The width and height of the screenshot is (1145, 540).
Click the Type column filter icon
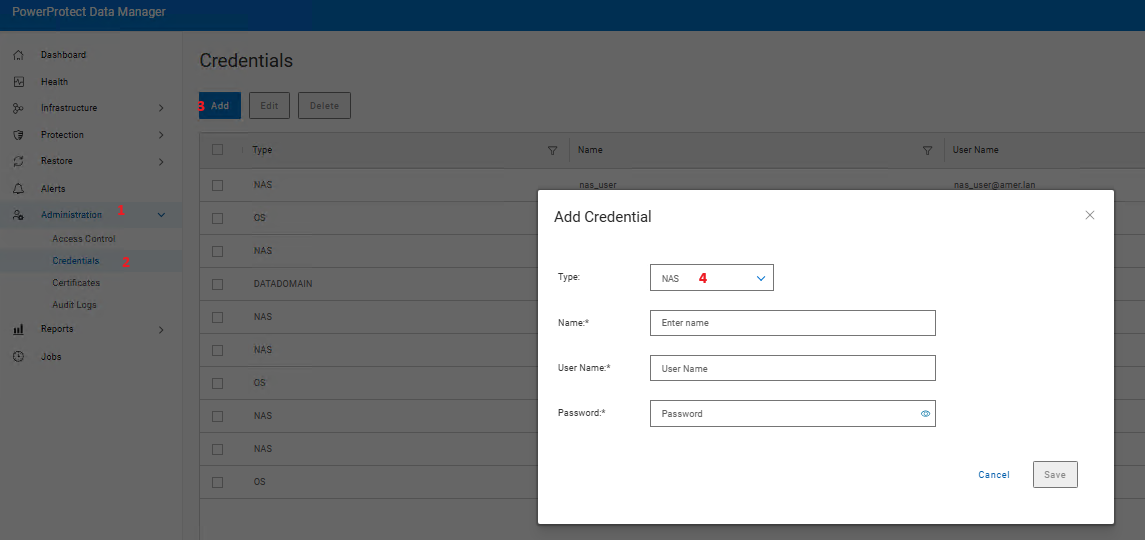(552, 150)
